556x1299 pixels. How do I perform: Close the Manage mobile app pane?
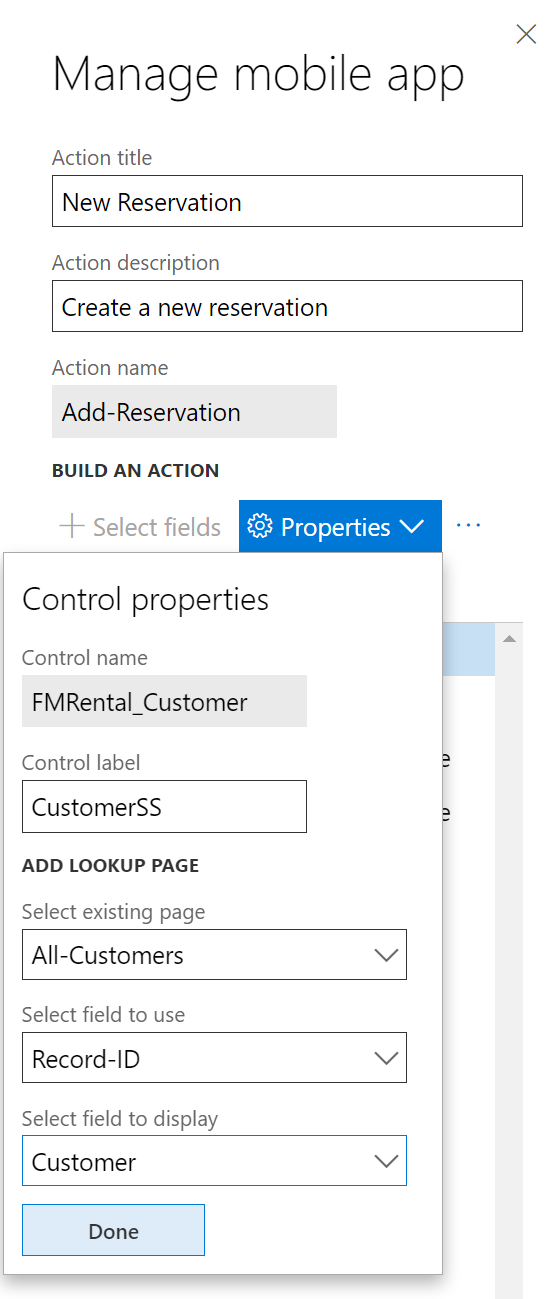pyautogui.click(x=525, y=35)
